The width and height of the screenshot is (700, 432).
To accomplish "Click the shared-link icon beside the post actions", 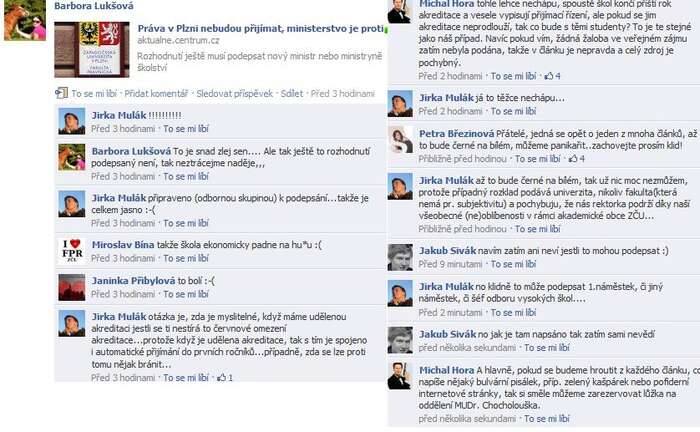I will pyautogui.click(x=61, y=93).
